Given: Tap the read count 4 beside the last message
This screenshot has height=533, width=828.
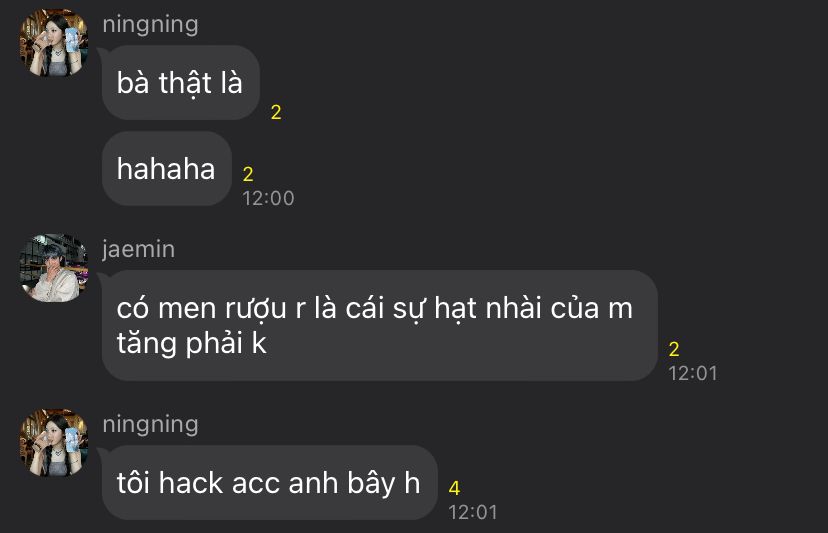Looking at the screenshot, I should tap(454, 488).
